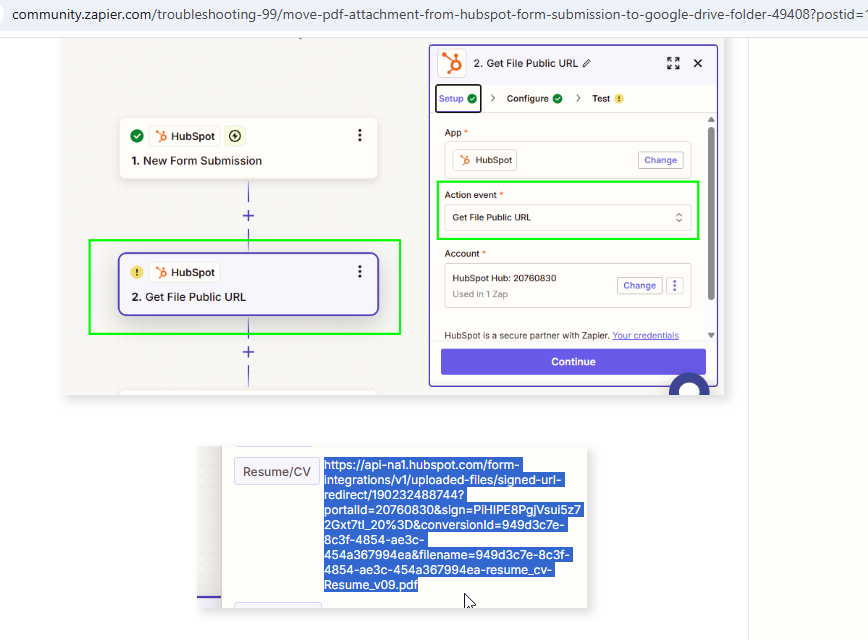Click the chat bubble widget at panel corner
Viewport: 868px width, 640px height.
point(689,385)
